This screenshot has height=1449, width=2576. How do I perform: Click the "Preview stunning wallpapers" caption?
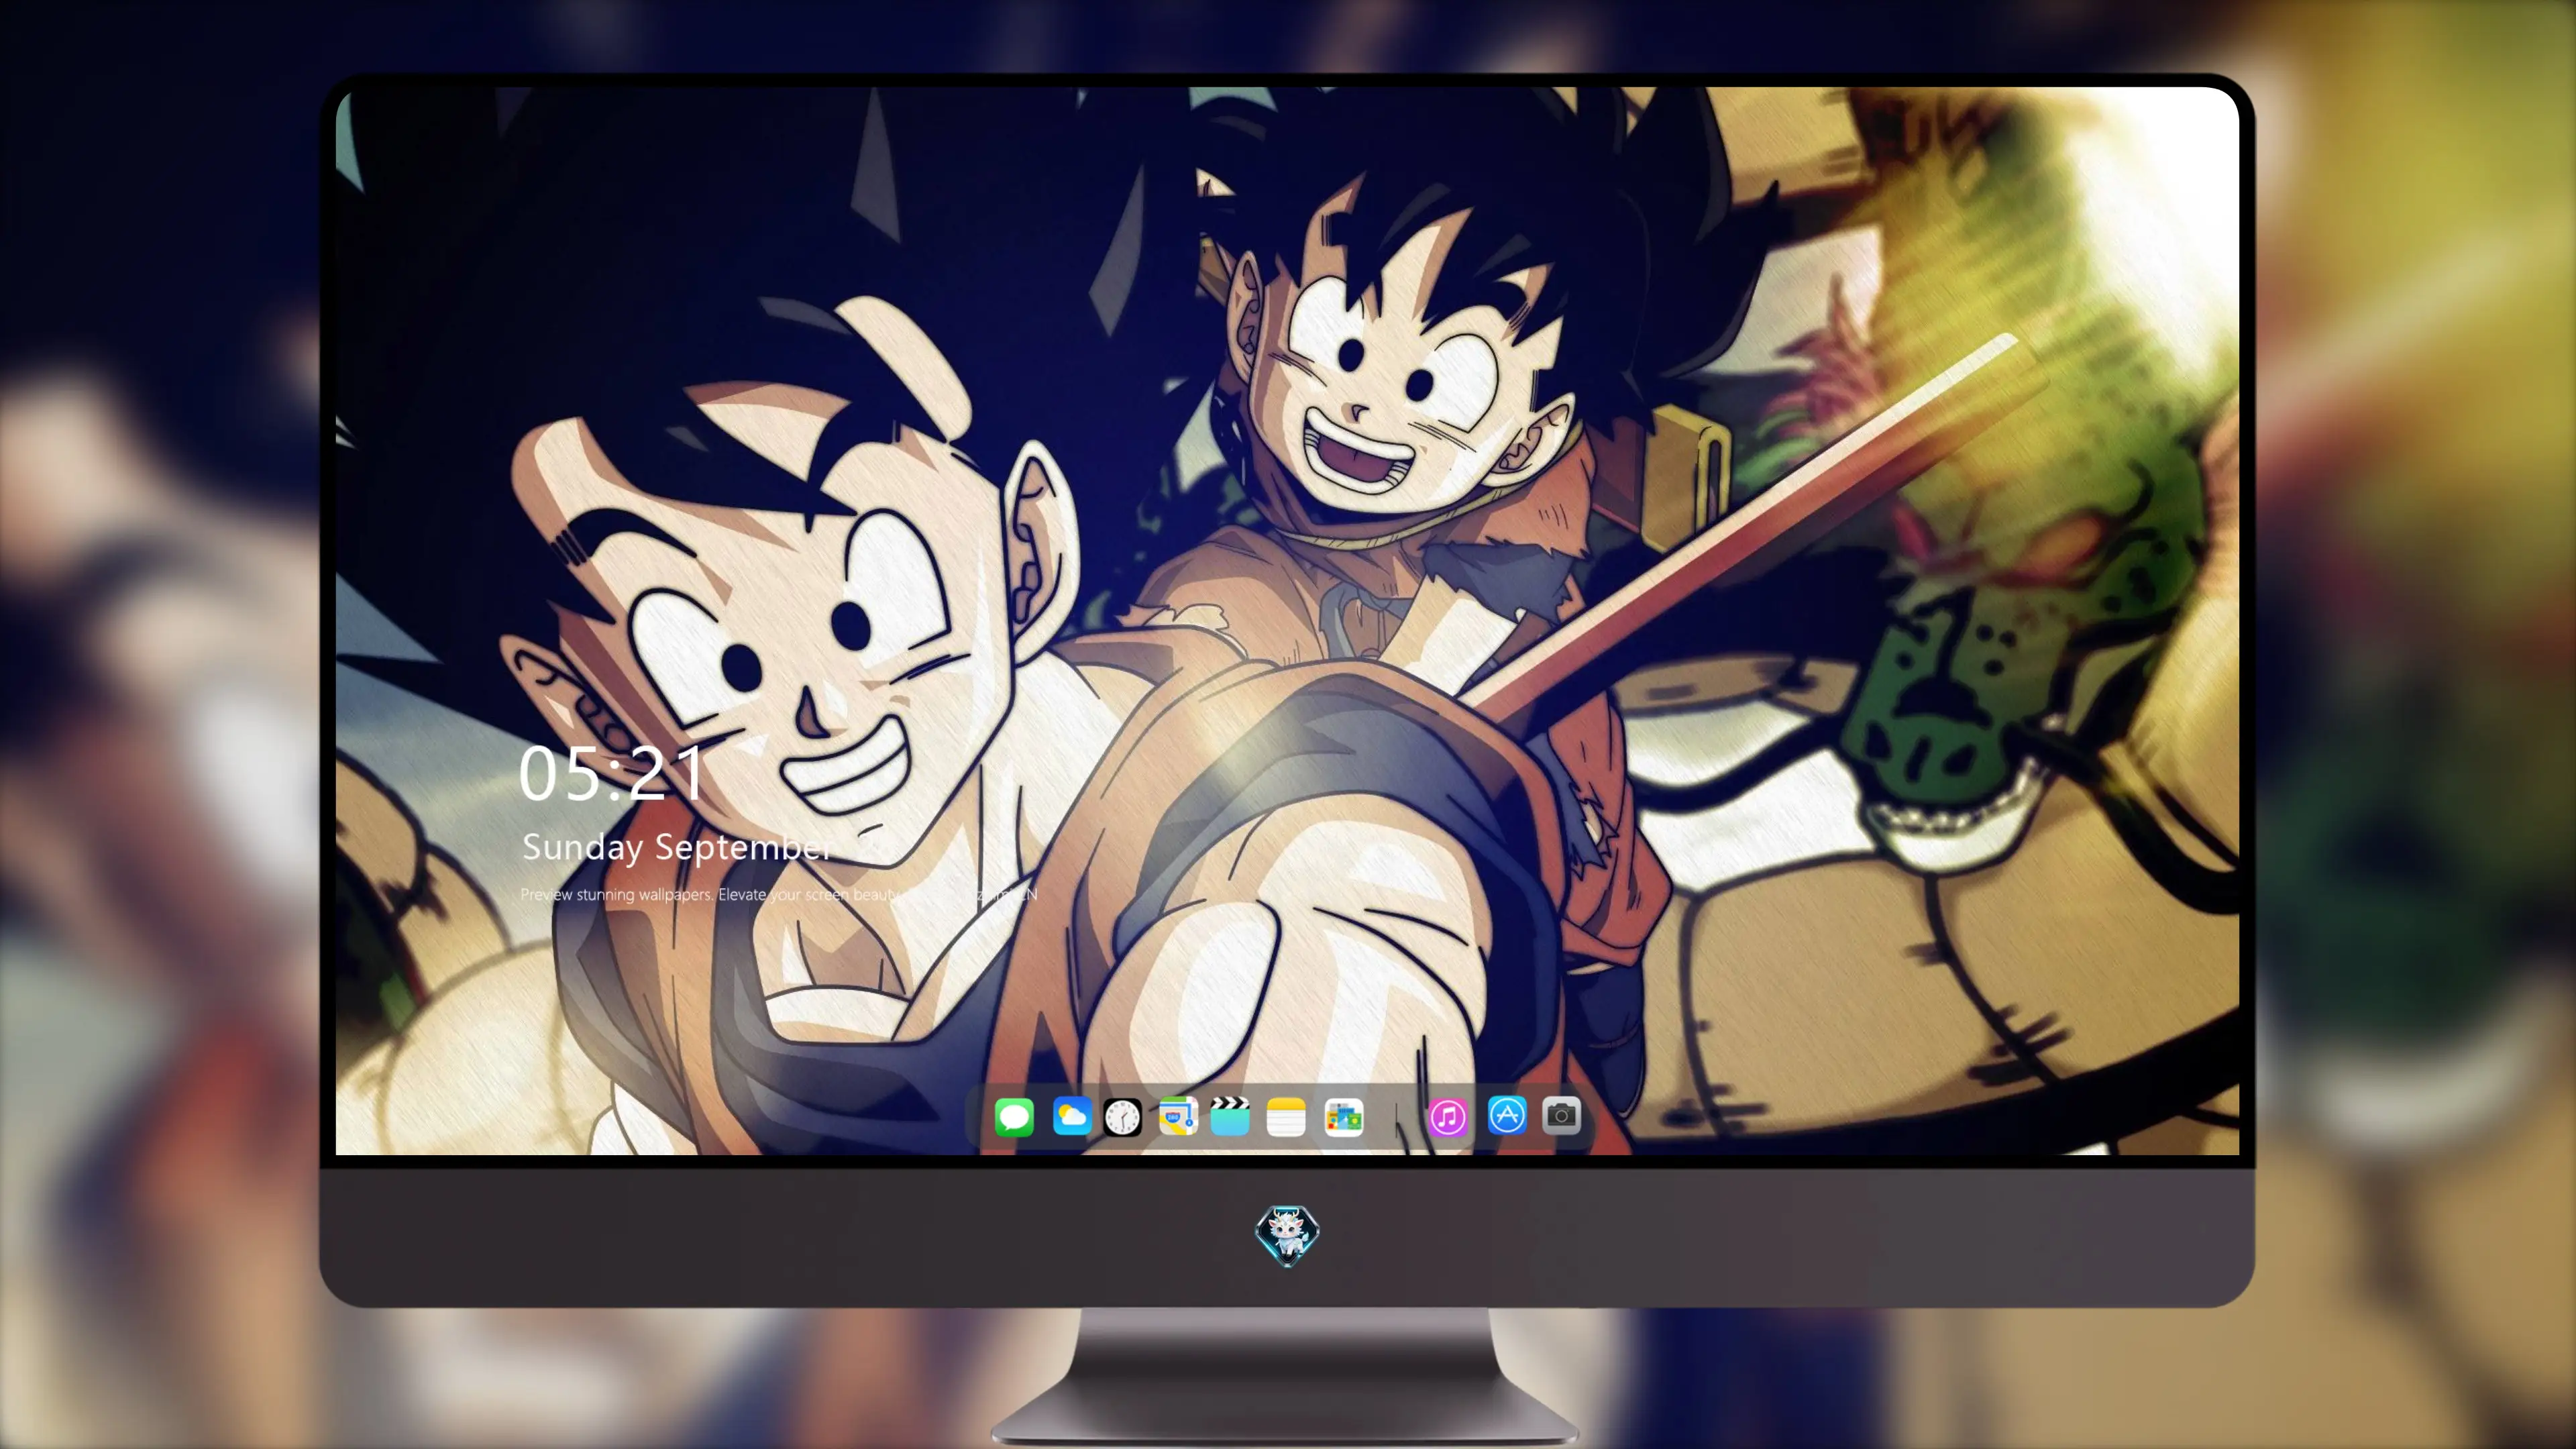tap(778, 894)
